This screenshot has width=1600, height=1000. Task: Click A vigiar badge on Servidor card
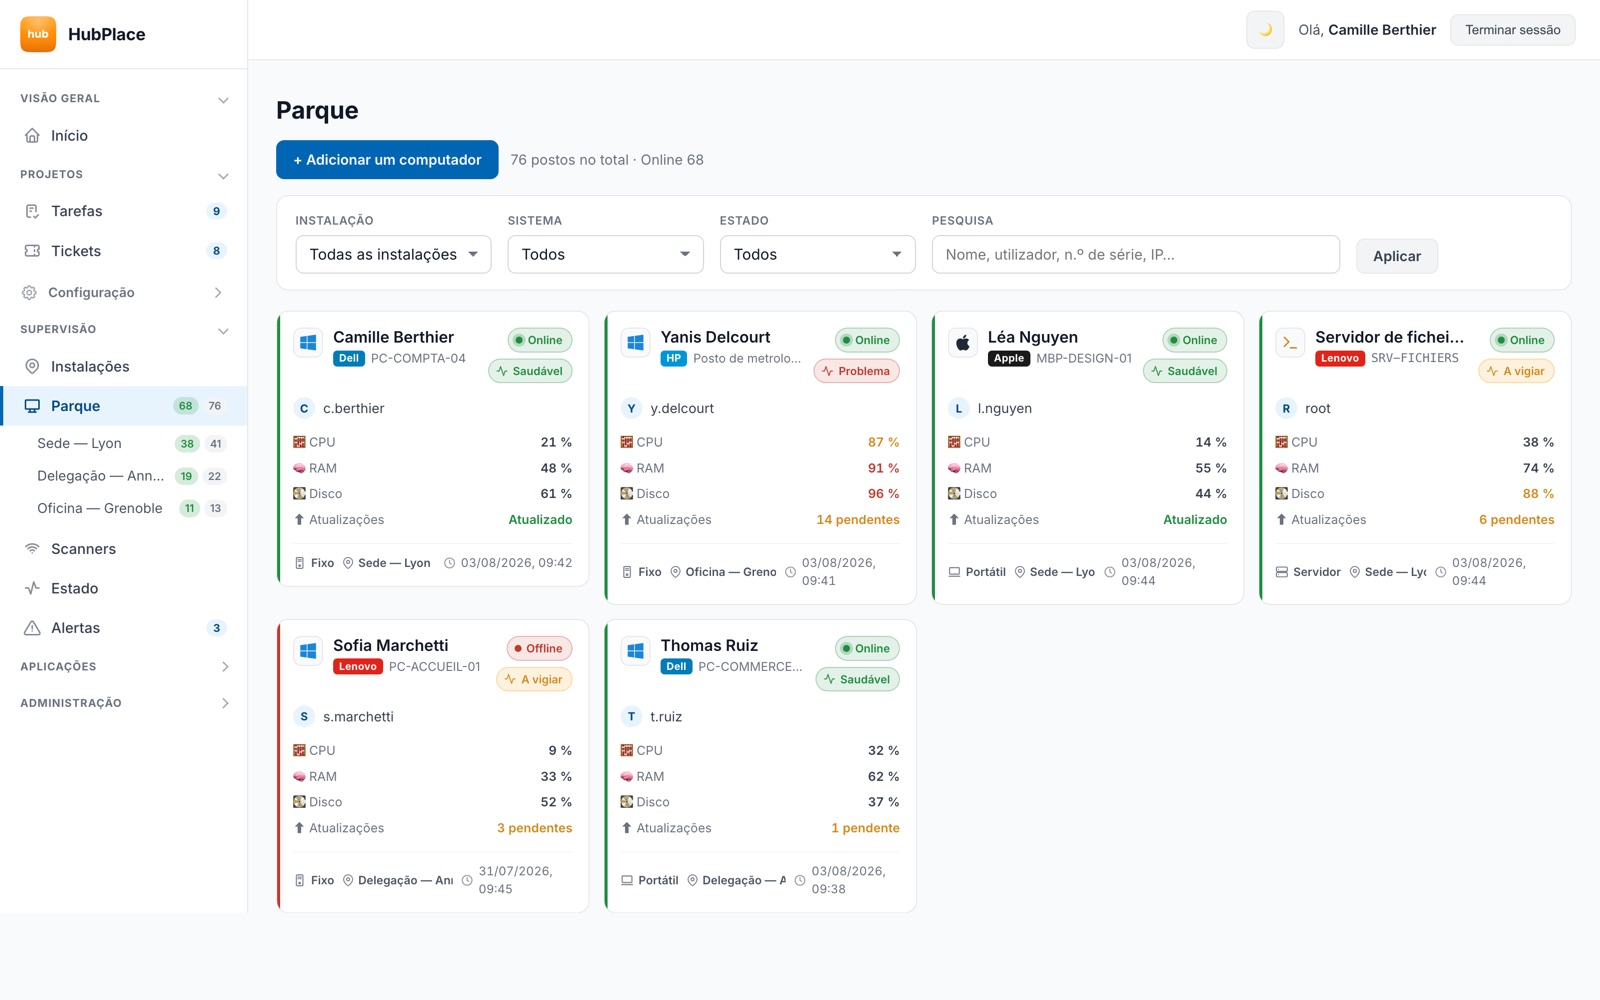[x=1517, y=371]
